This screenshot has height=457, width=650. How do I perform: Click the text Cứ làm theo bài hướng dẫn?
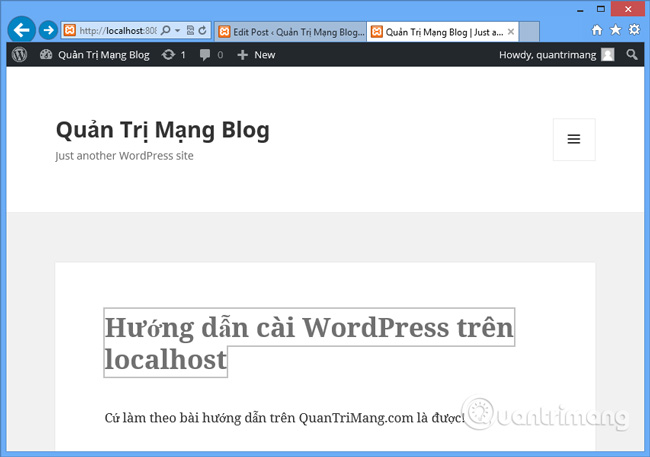pyautogui.click(x=173, y=418)
